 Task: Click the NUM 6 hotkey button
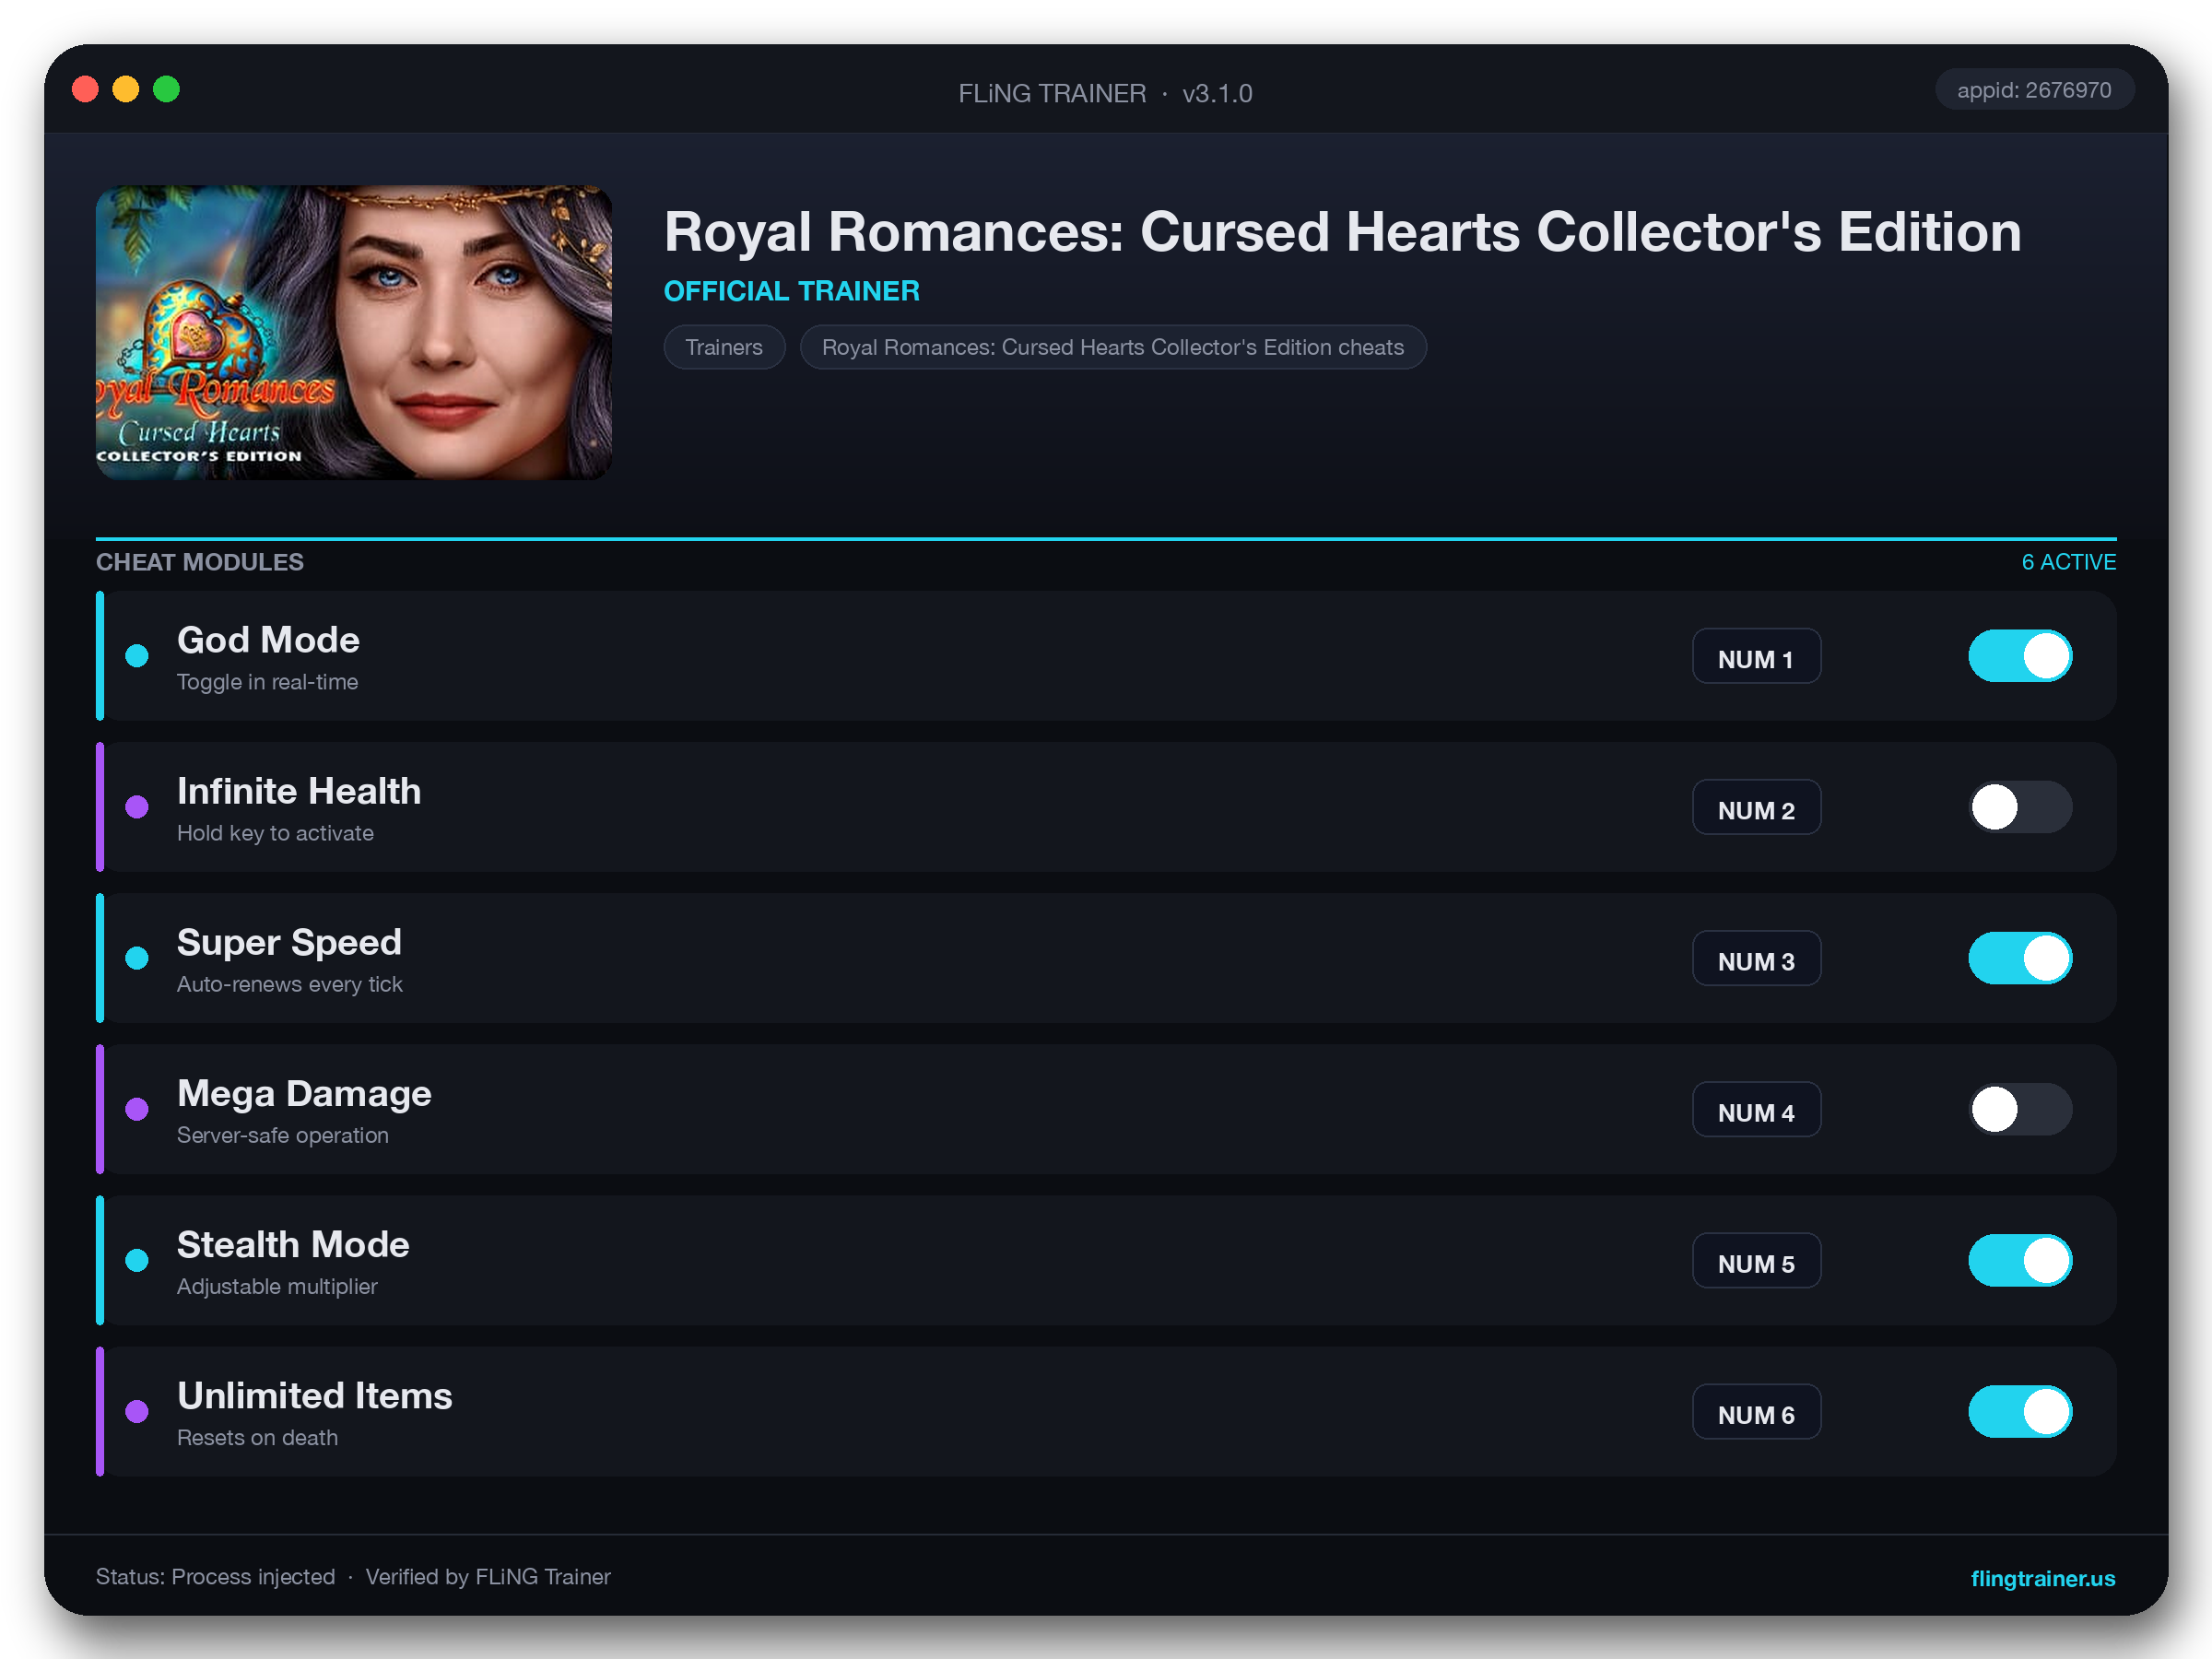pyautogui.click(x=1756, y=1411)
